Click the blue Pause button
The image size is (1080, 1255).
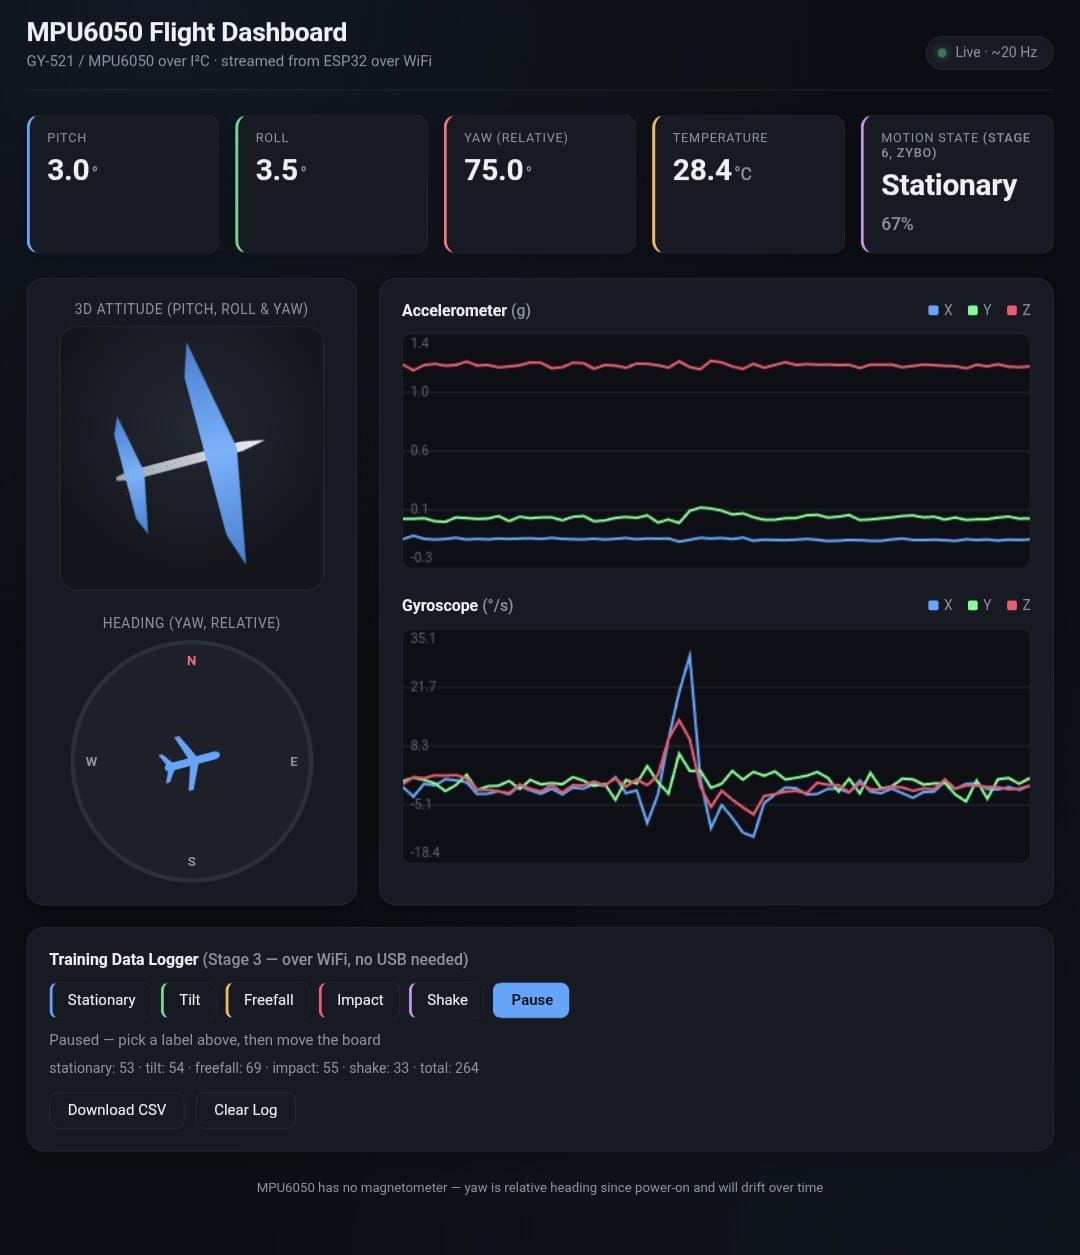tap(531, 1000)
